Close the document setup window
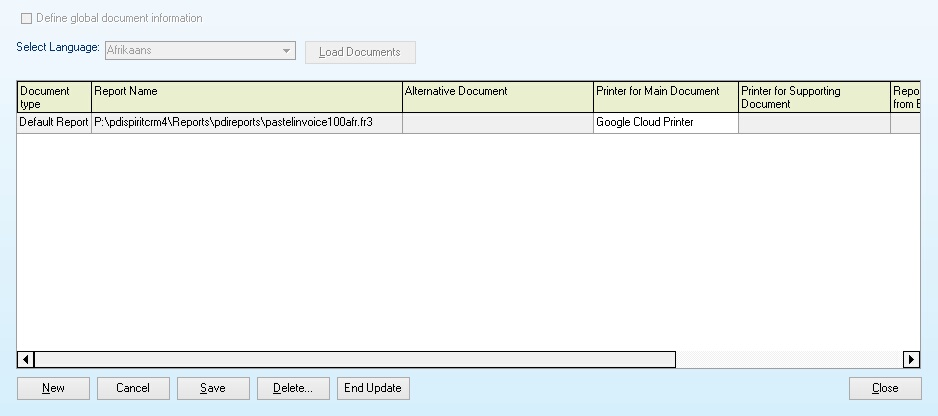 tap(884, 388)
